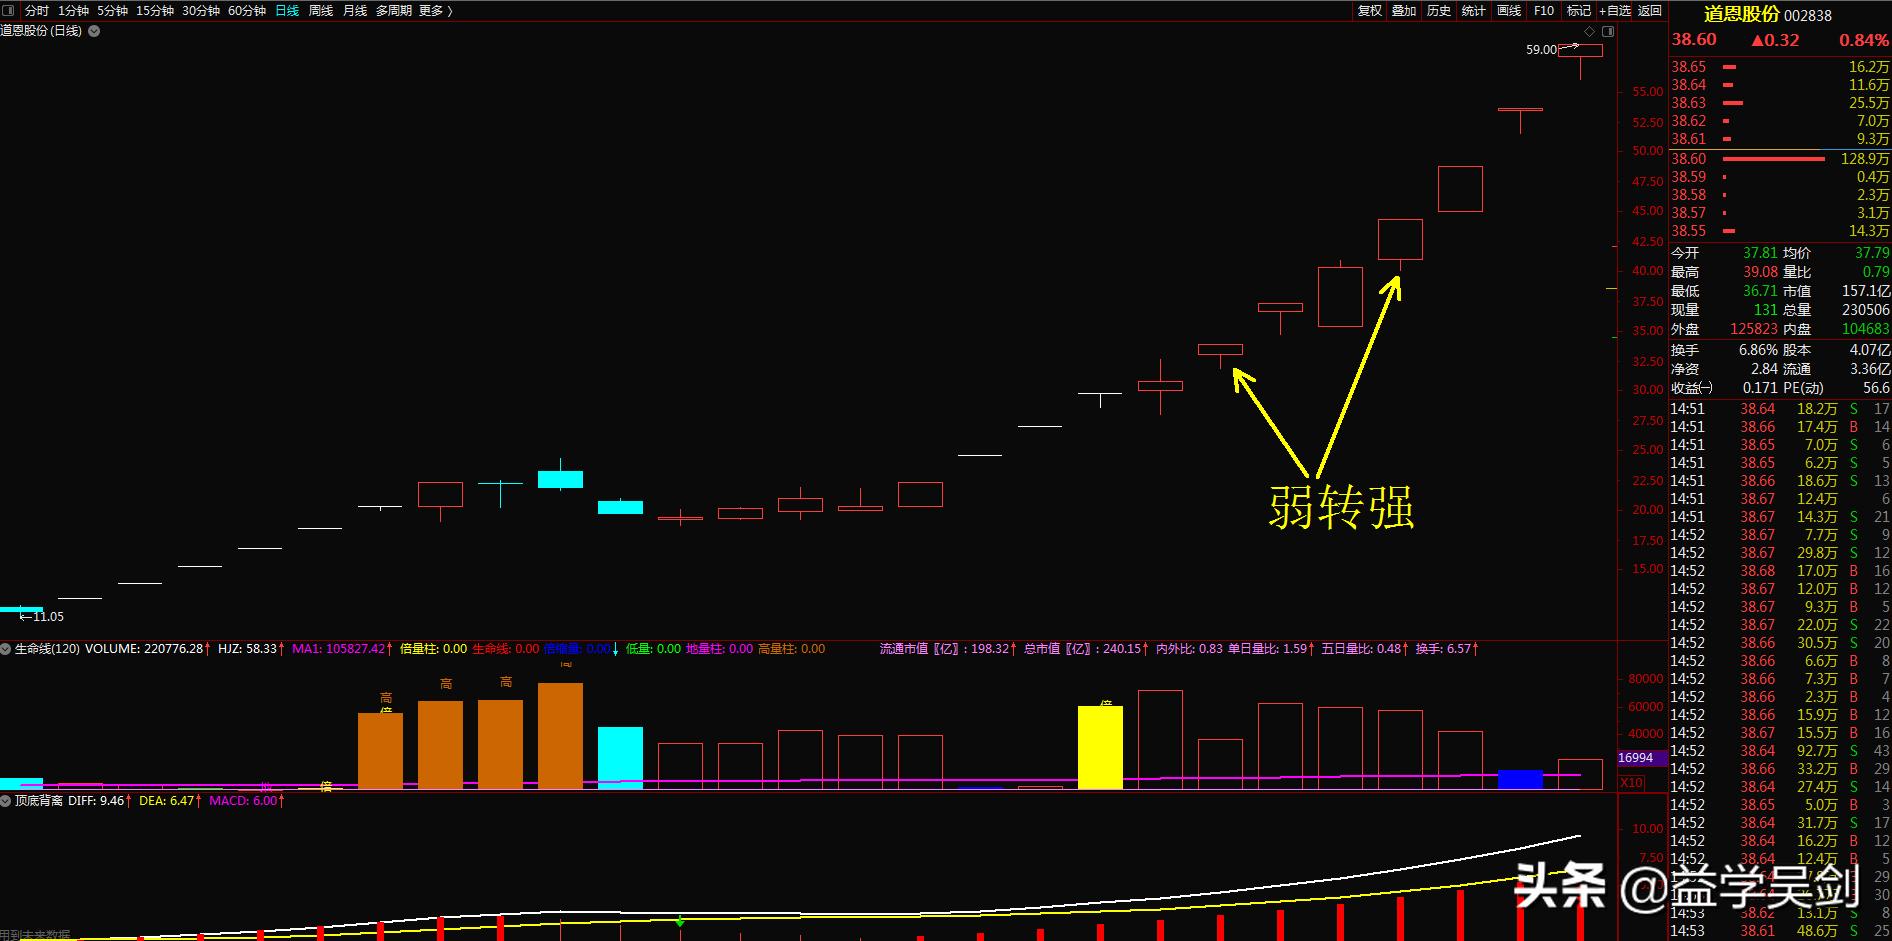Click the 市值 value 157.1亿
The width and height of the screenshot is (1892, 941).
tap(1866, 291)
